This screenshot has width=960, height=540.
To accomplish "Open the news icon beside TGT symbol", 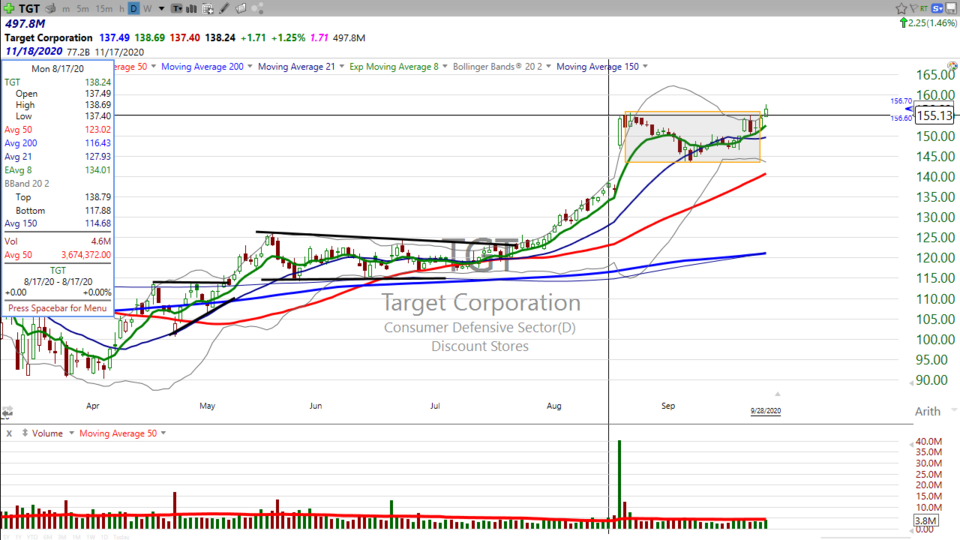I will [51, 9].
